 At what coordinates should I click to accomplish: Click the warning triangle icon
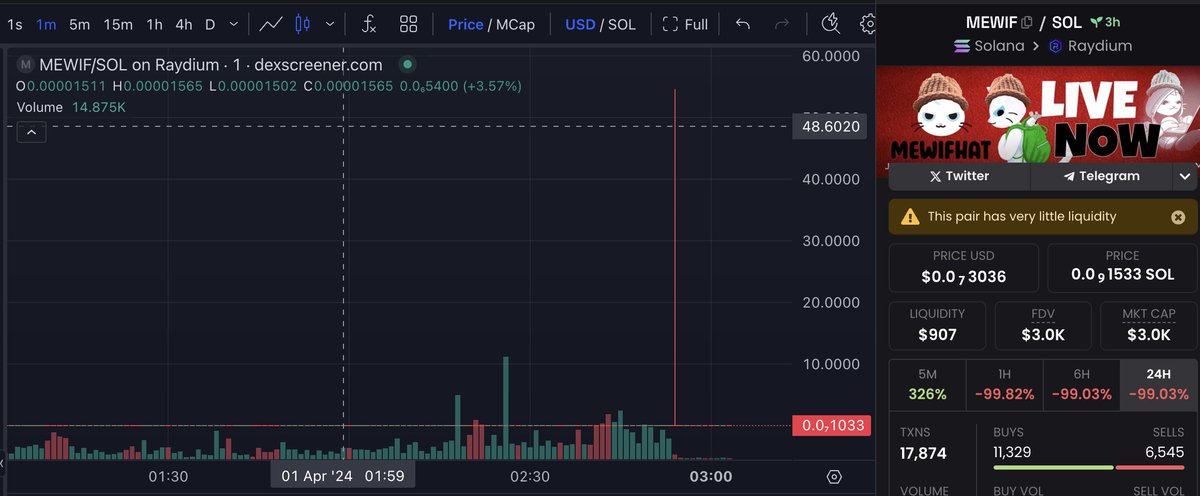(x=910, y=216)
